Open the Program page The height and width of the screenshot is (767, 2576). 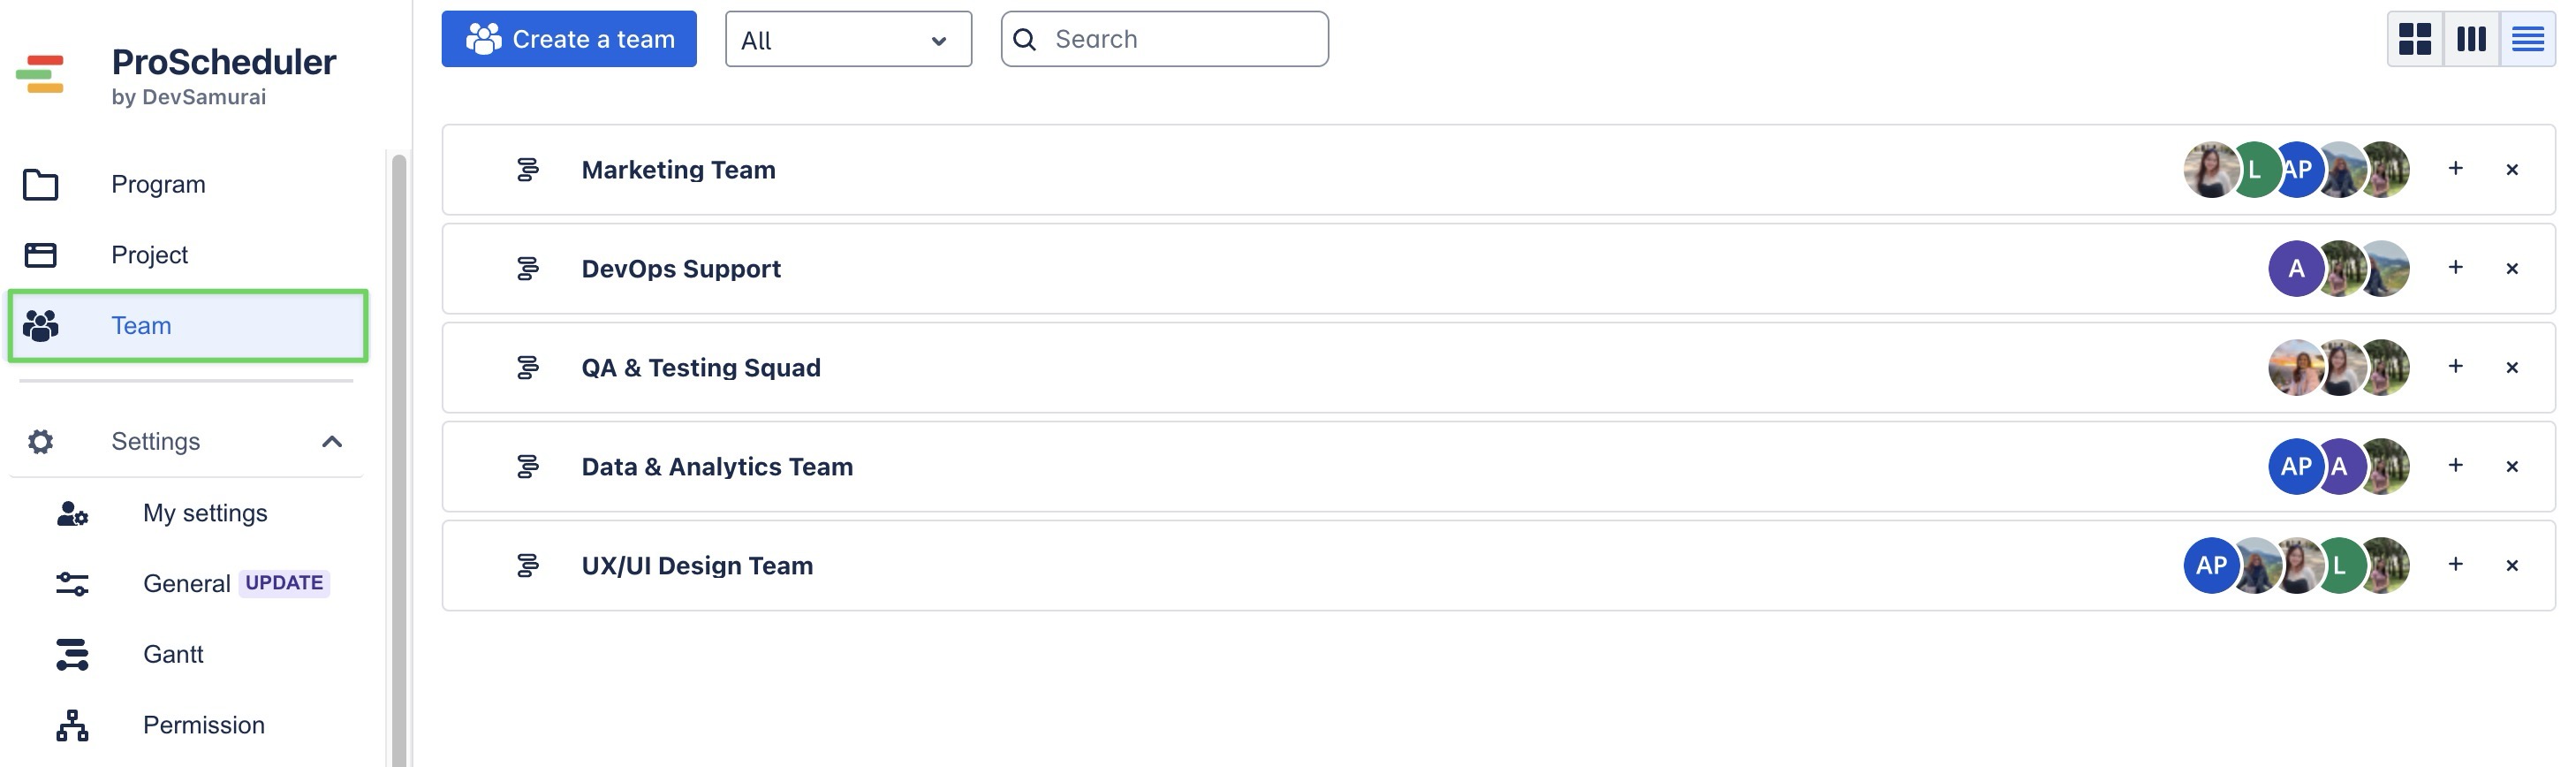coord(158,185)
